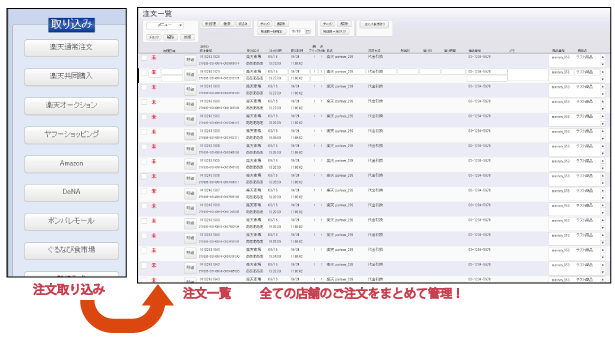Viewport: 615px width, 360px height.
Task: Click down arrow of first row's product list
Action: (603, 64)
